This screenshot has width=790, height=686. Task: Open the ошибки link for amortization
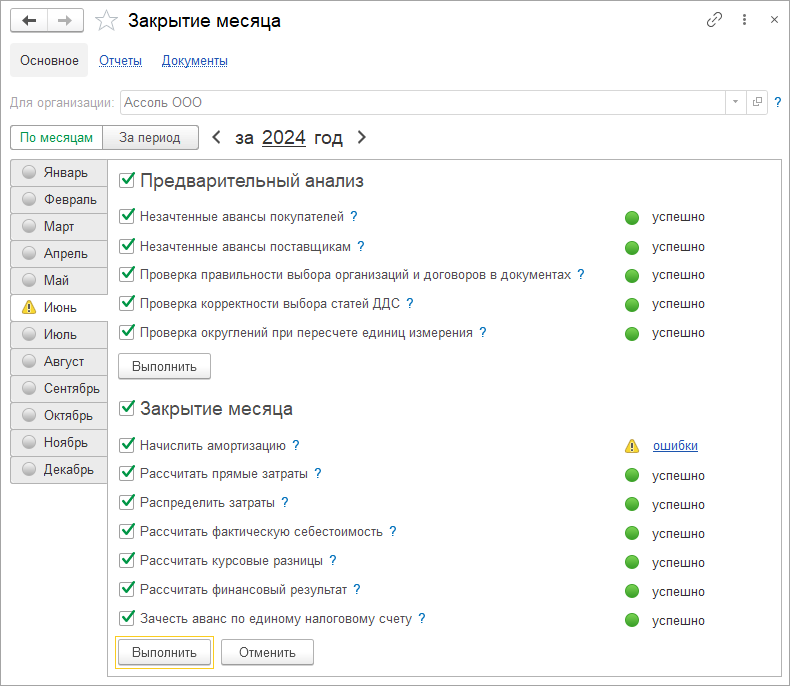point(675,446)
